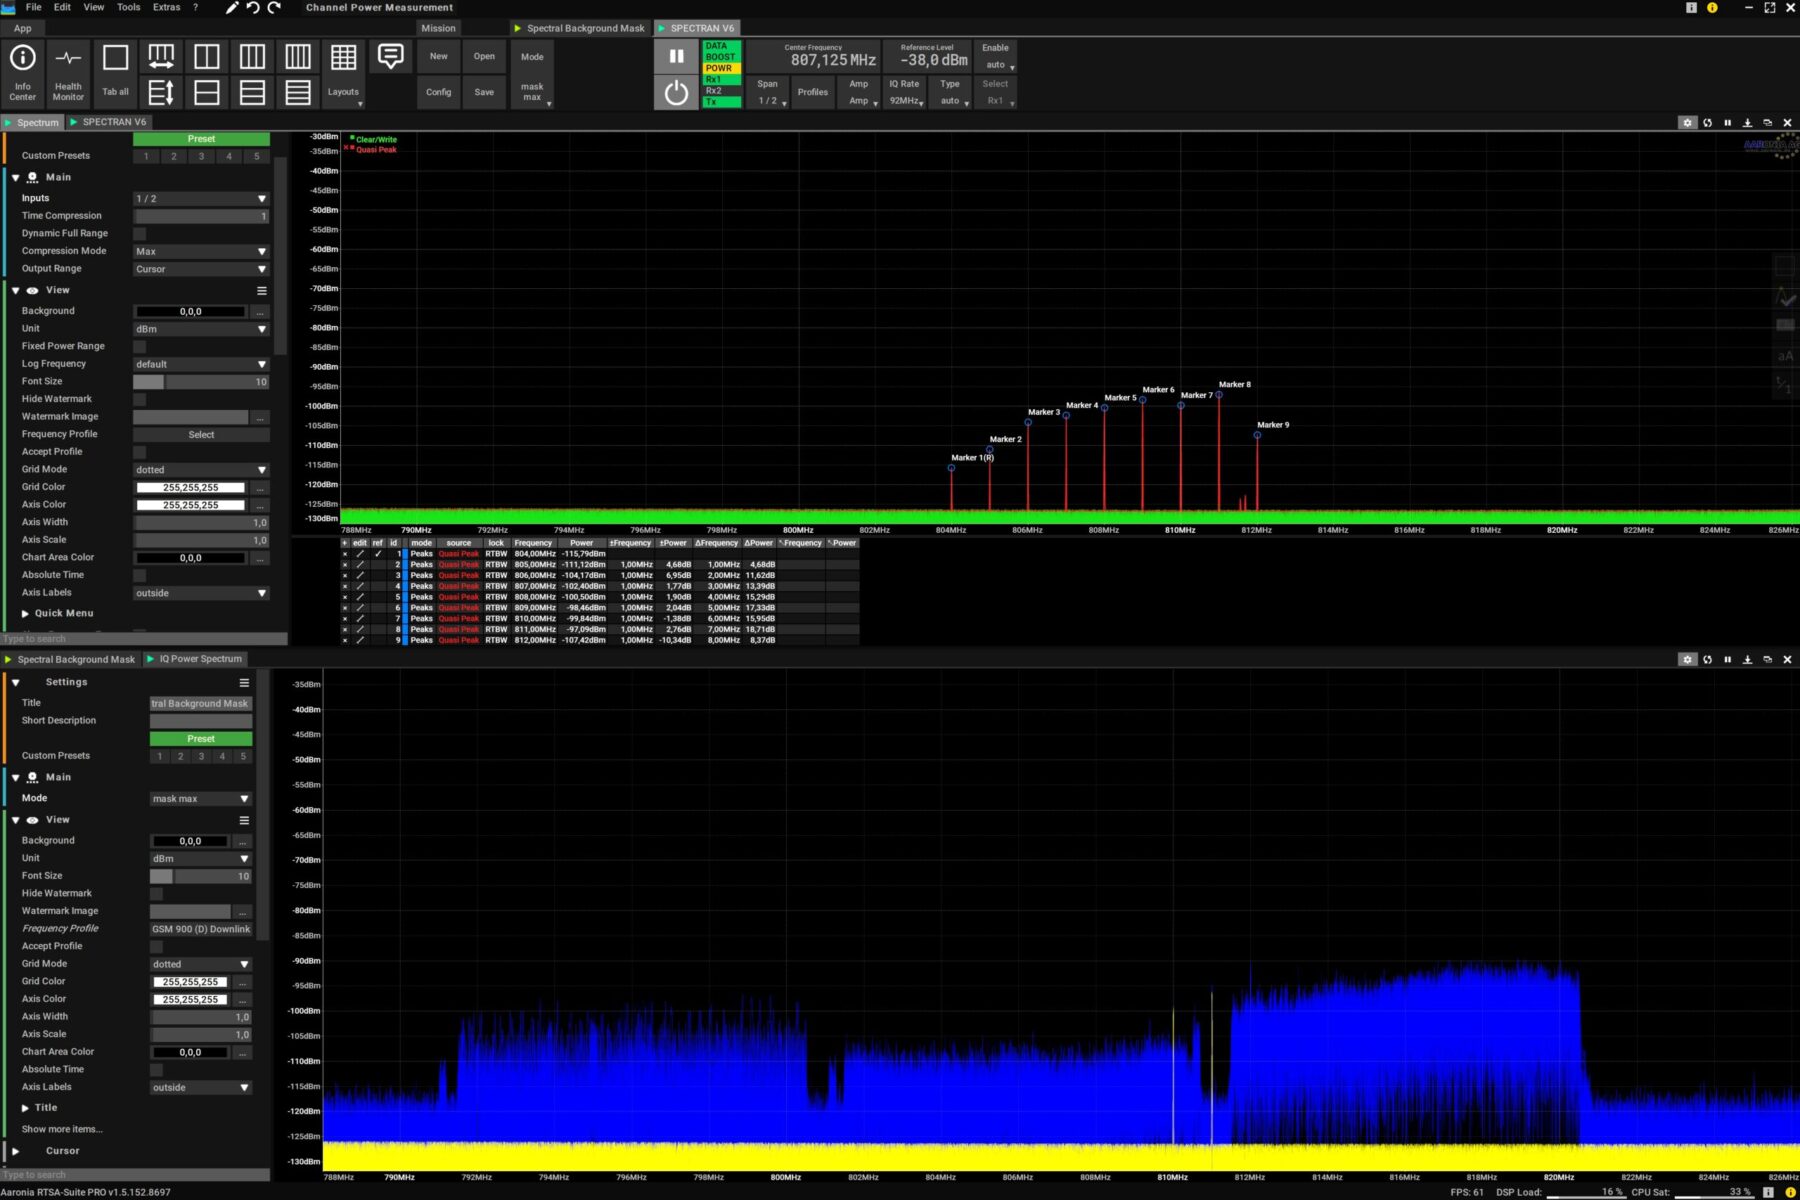Open the Compression Mode dropdown
Screen dimensions: 1800x1200
(x=201, y=251)
